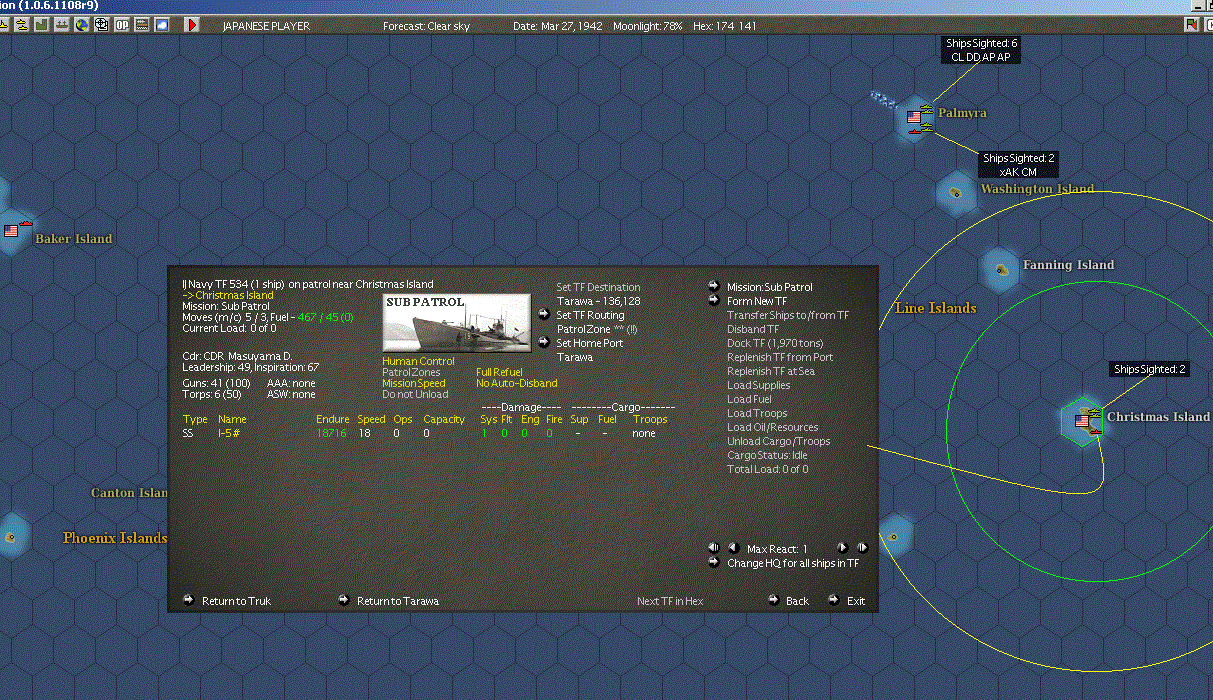Click arrow beside Set Home Port

[x=543, y=343]
